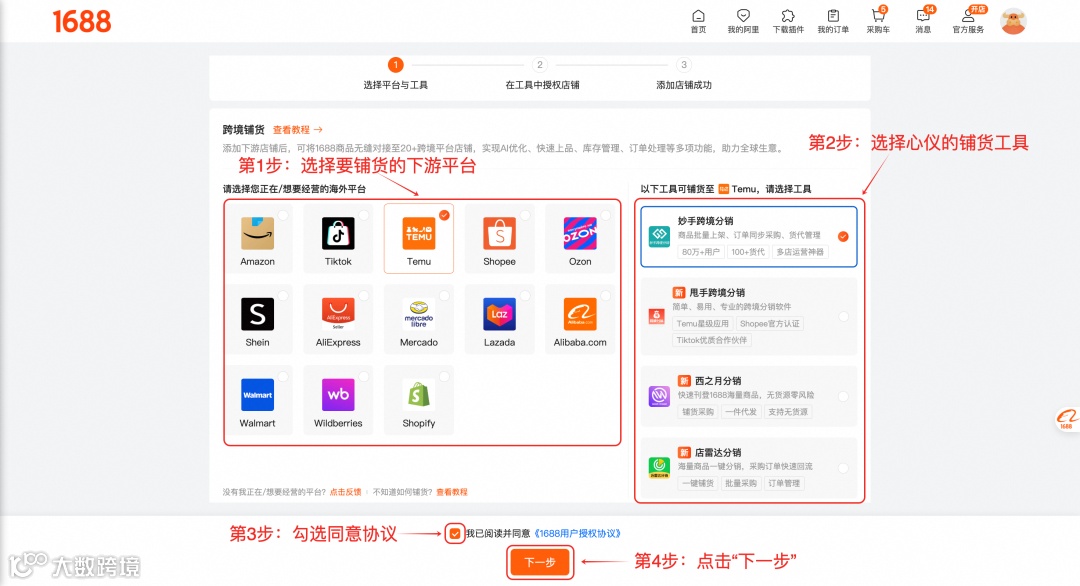Click the 甩手跨境分销 tool logo
Image resolution: width=1080 pixels, height=586 pixels.
[x=657, y=316]
